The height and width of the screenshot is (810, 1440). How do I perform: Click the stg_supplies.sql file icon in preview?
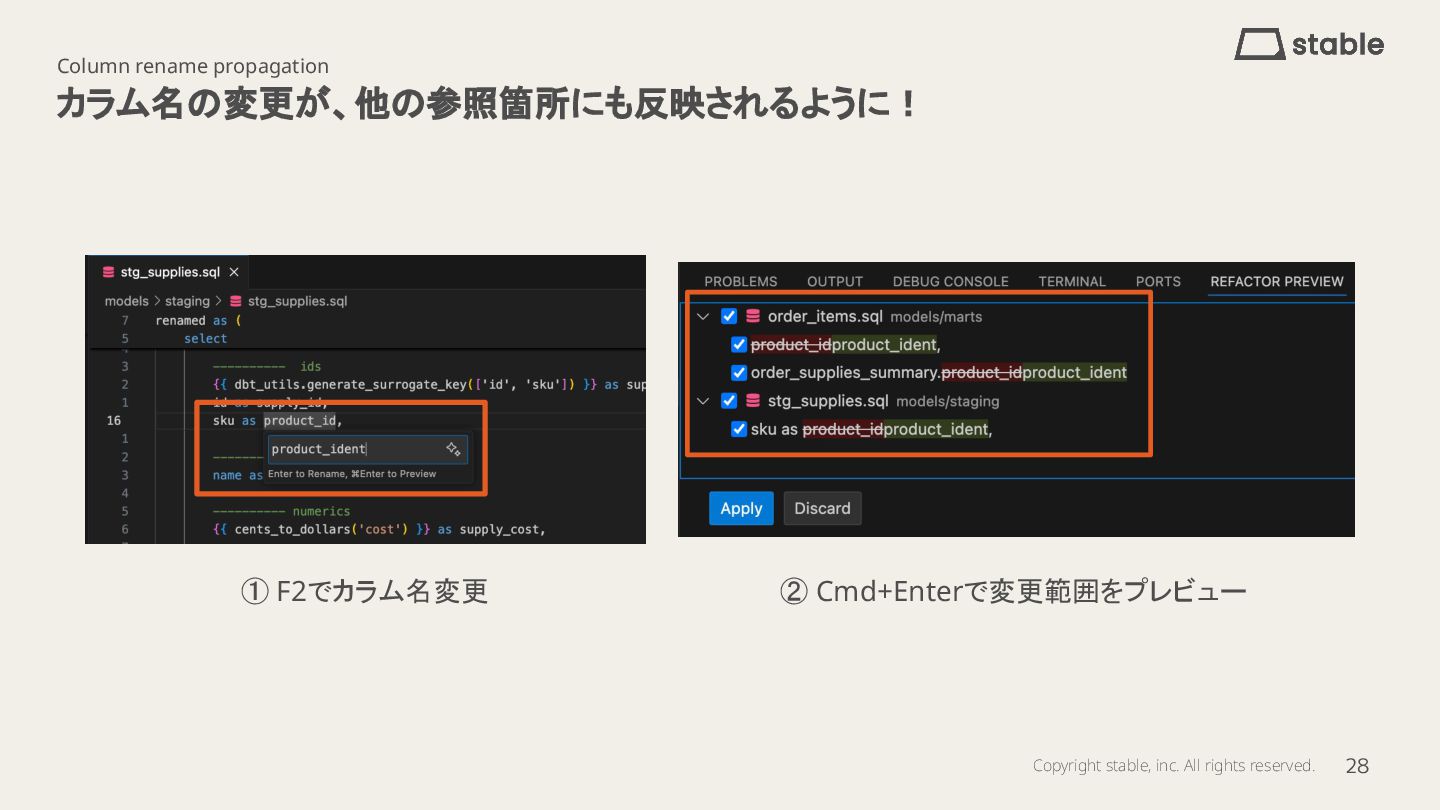click(x=753, y=401)
